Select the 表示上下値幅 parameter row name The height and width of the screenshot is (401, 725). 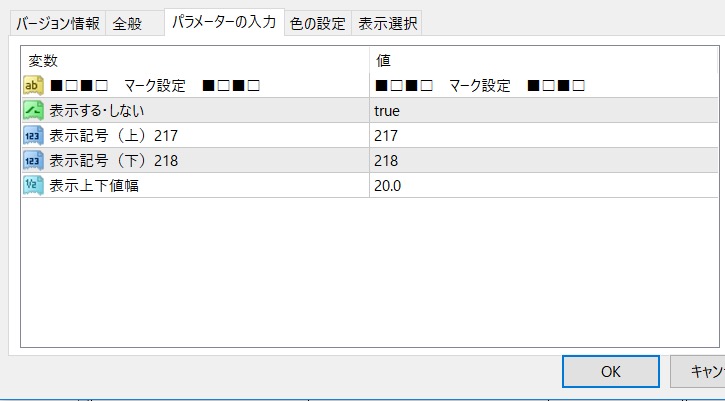tap(94, 185)
